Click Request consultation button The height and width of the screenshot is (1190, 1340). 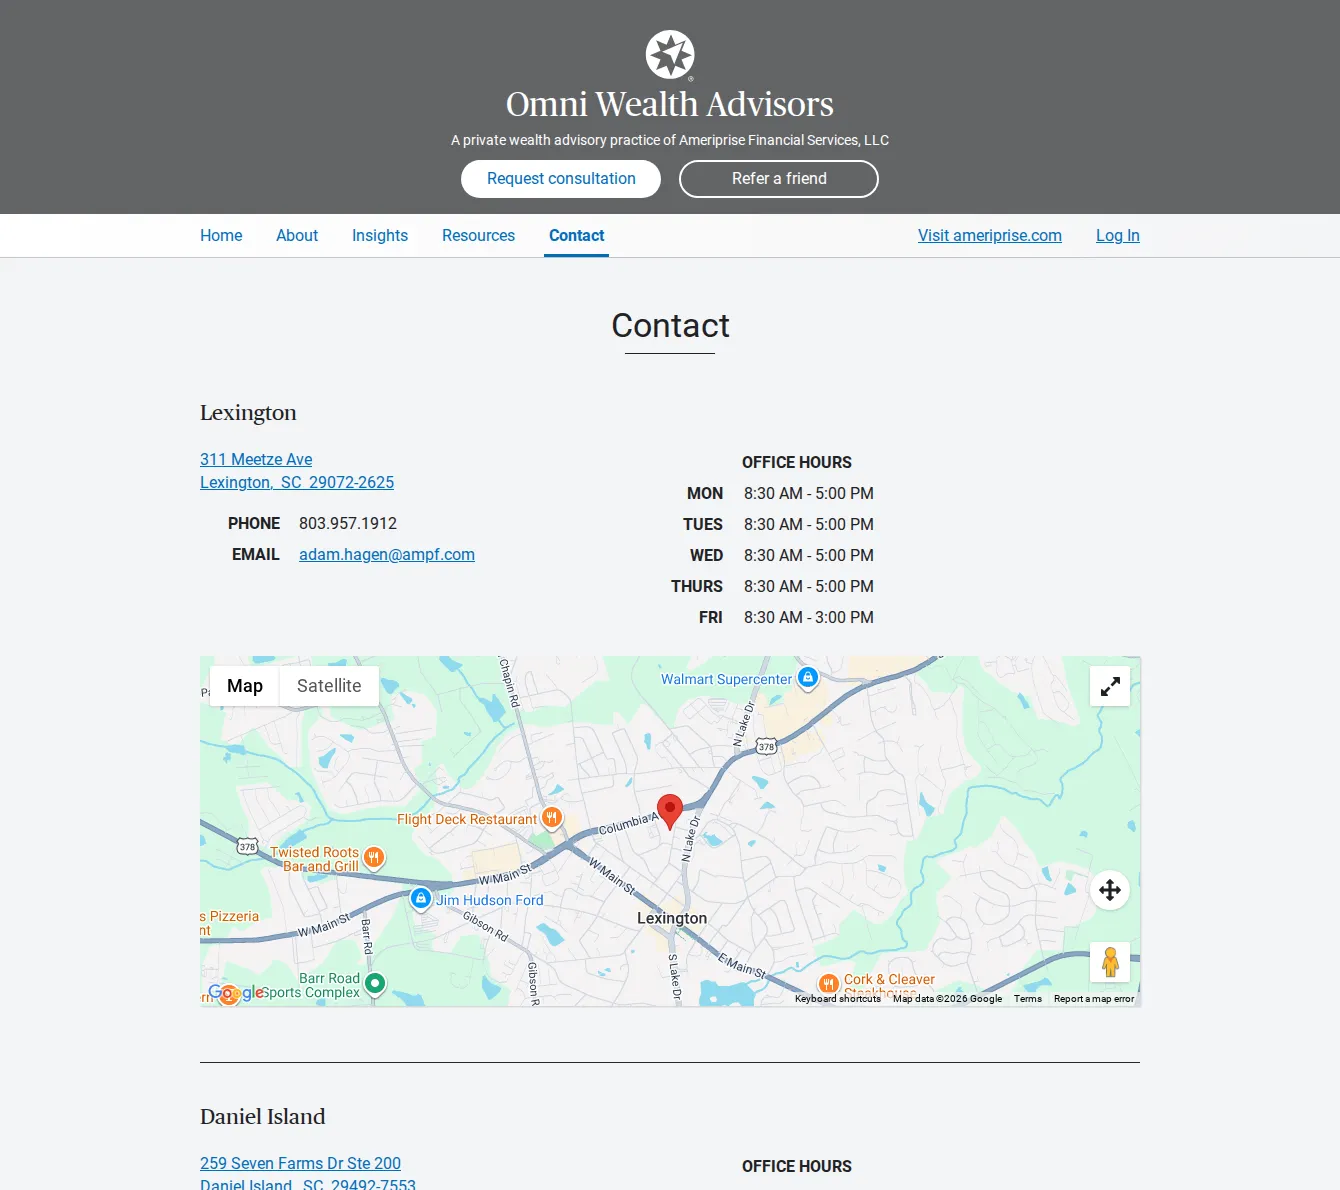[561, 179]
